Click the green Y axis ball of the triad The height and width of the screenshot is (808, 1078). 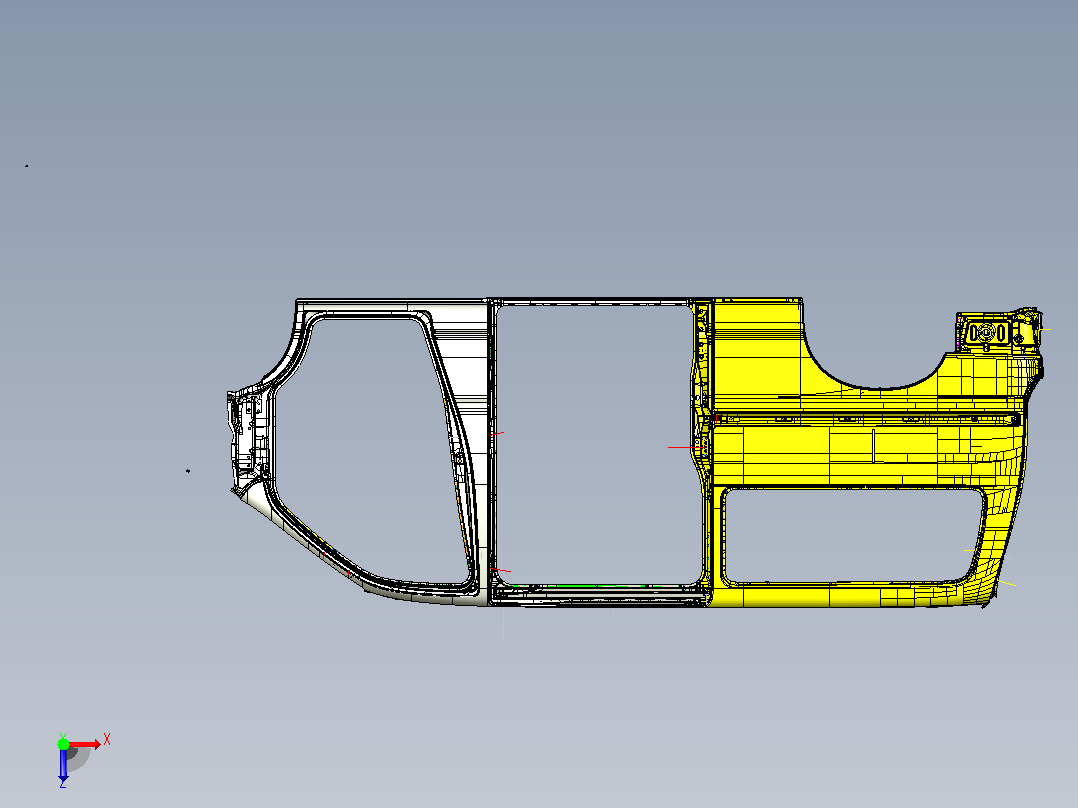click(63, 743)
